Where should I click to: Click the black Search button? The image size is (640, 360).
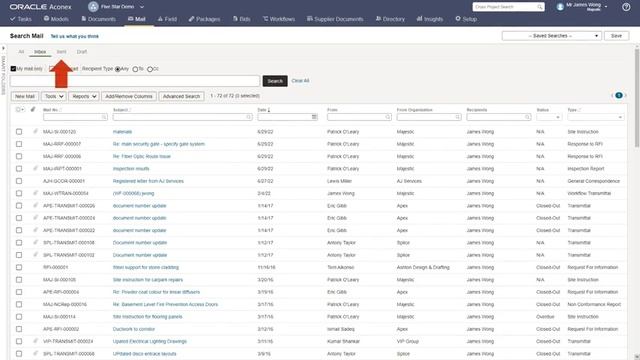pos(275,81)
